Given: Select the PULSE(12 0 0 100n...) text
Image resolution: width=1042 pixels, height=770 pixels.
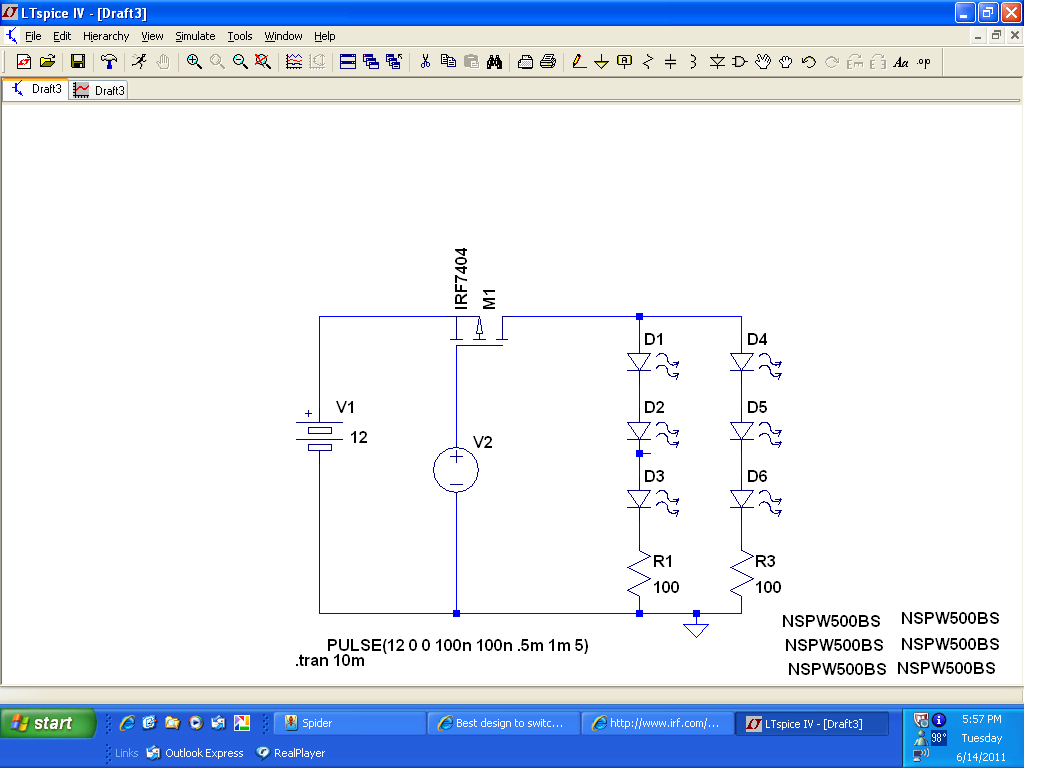Looking at the screenshot, I should click(457, 645).
